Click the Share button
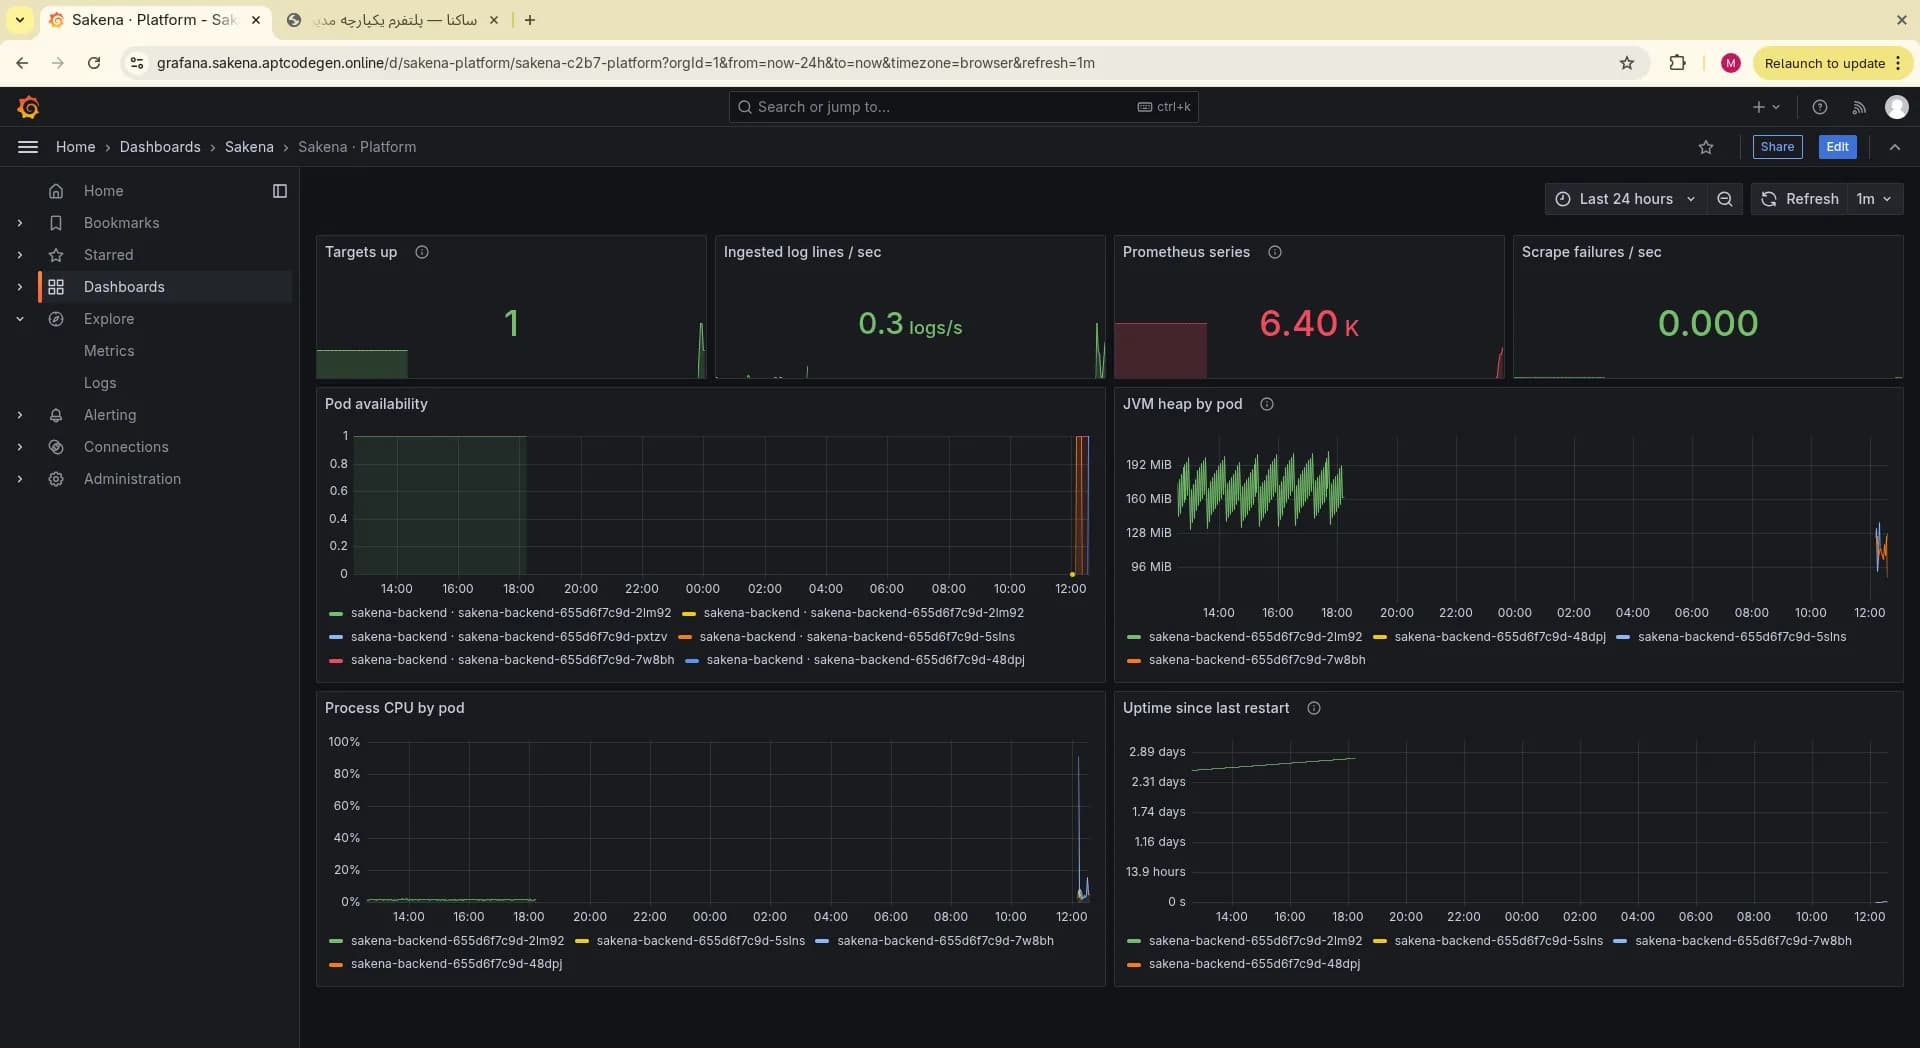This screenshot has width=1920, height=1048. click(x=1777, y=147)
